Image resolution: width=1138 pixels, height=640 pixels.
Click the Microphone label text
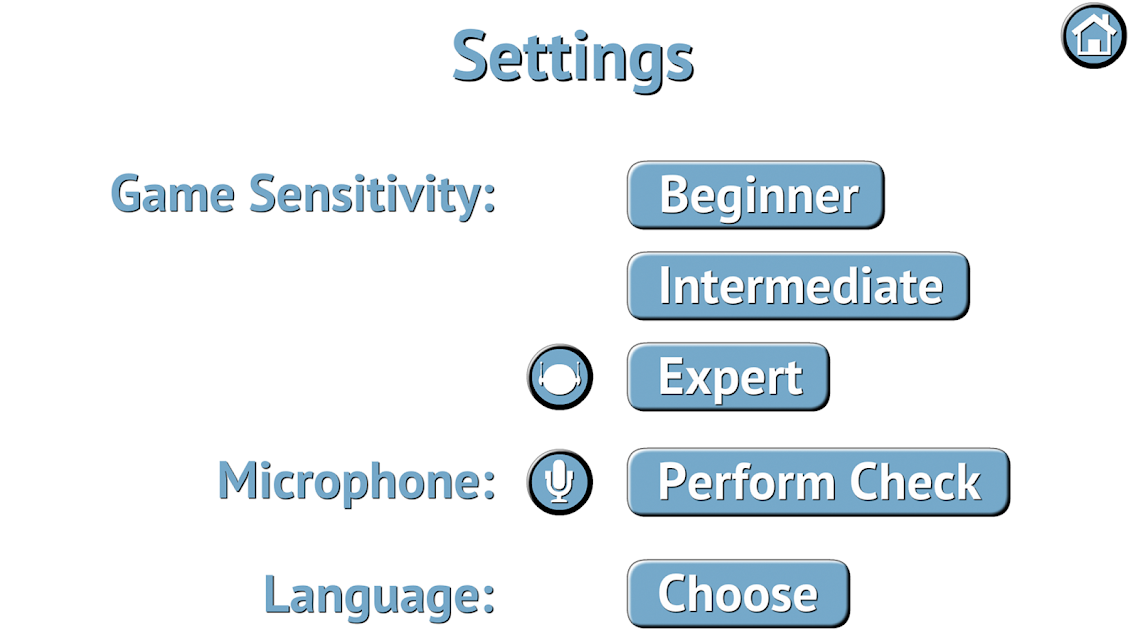click(357, 482)
